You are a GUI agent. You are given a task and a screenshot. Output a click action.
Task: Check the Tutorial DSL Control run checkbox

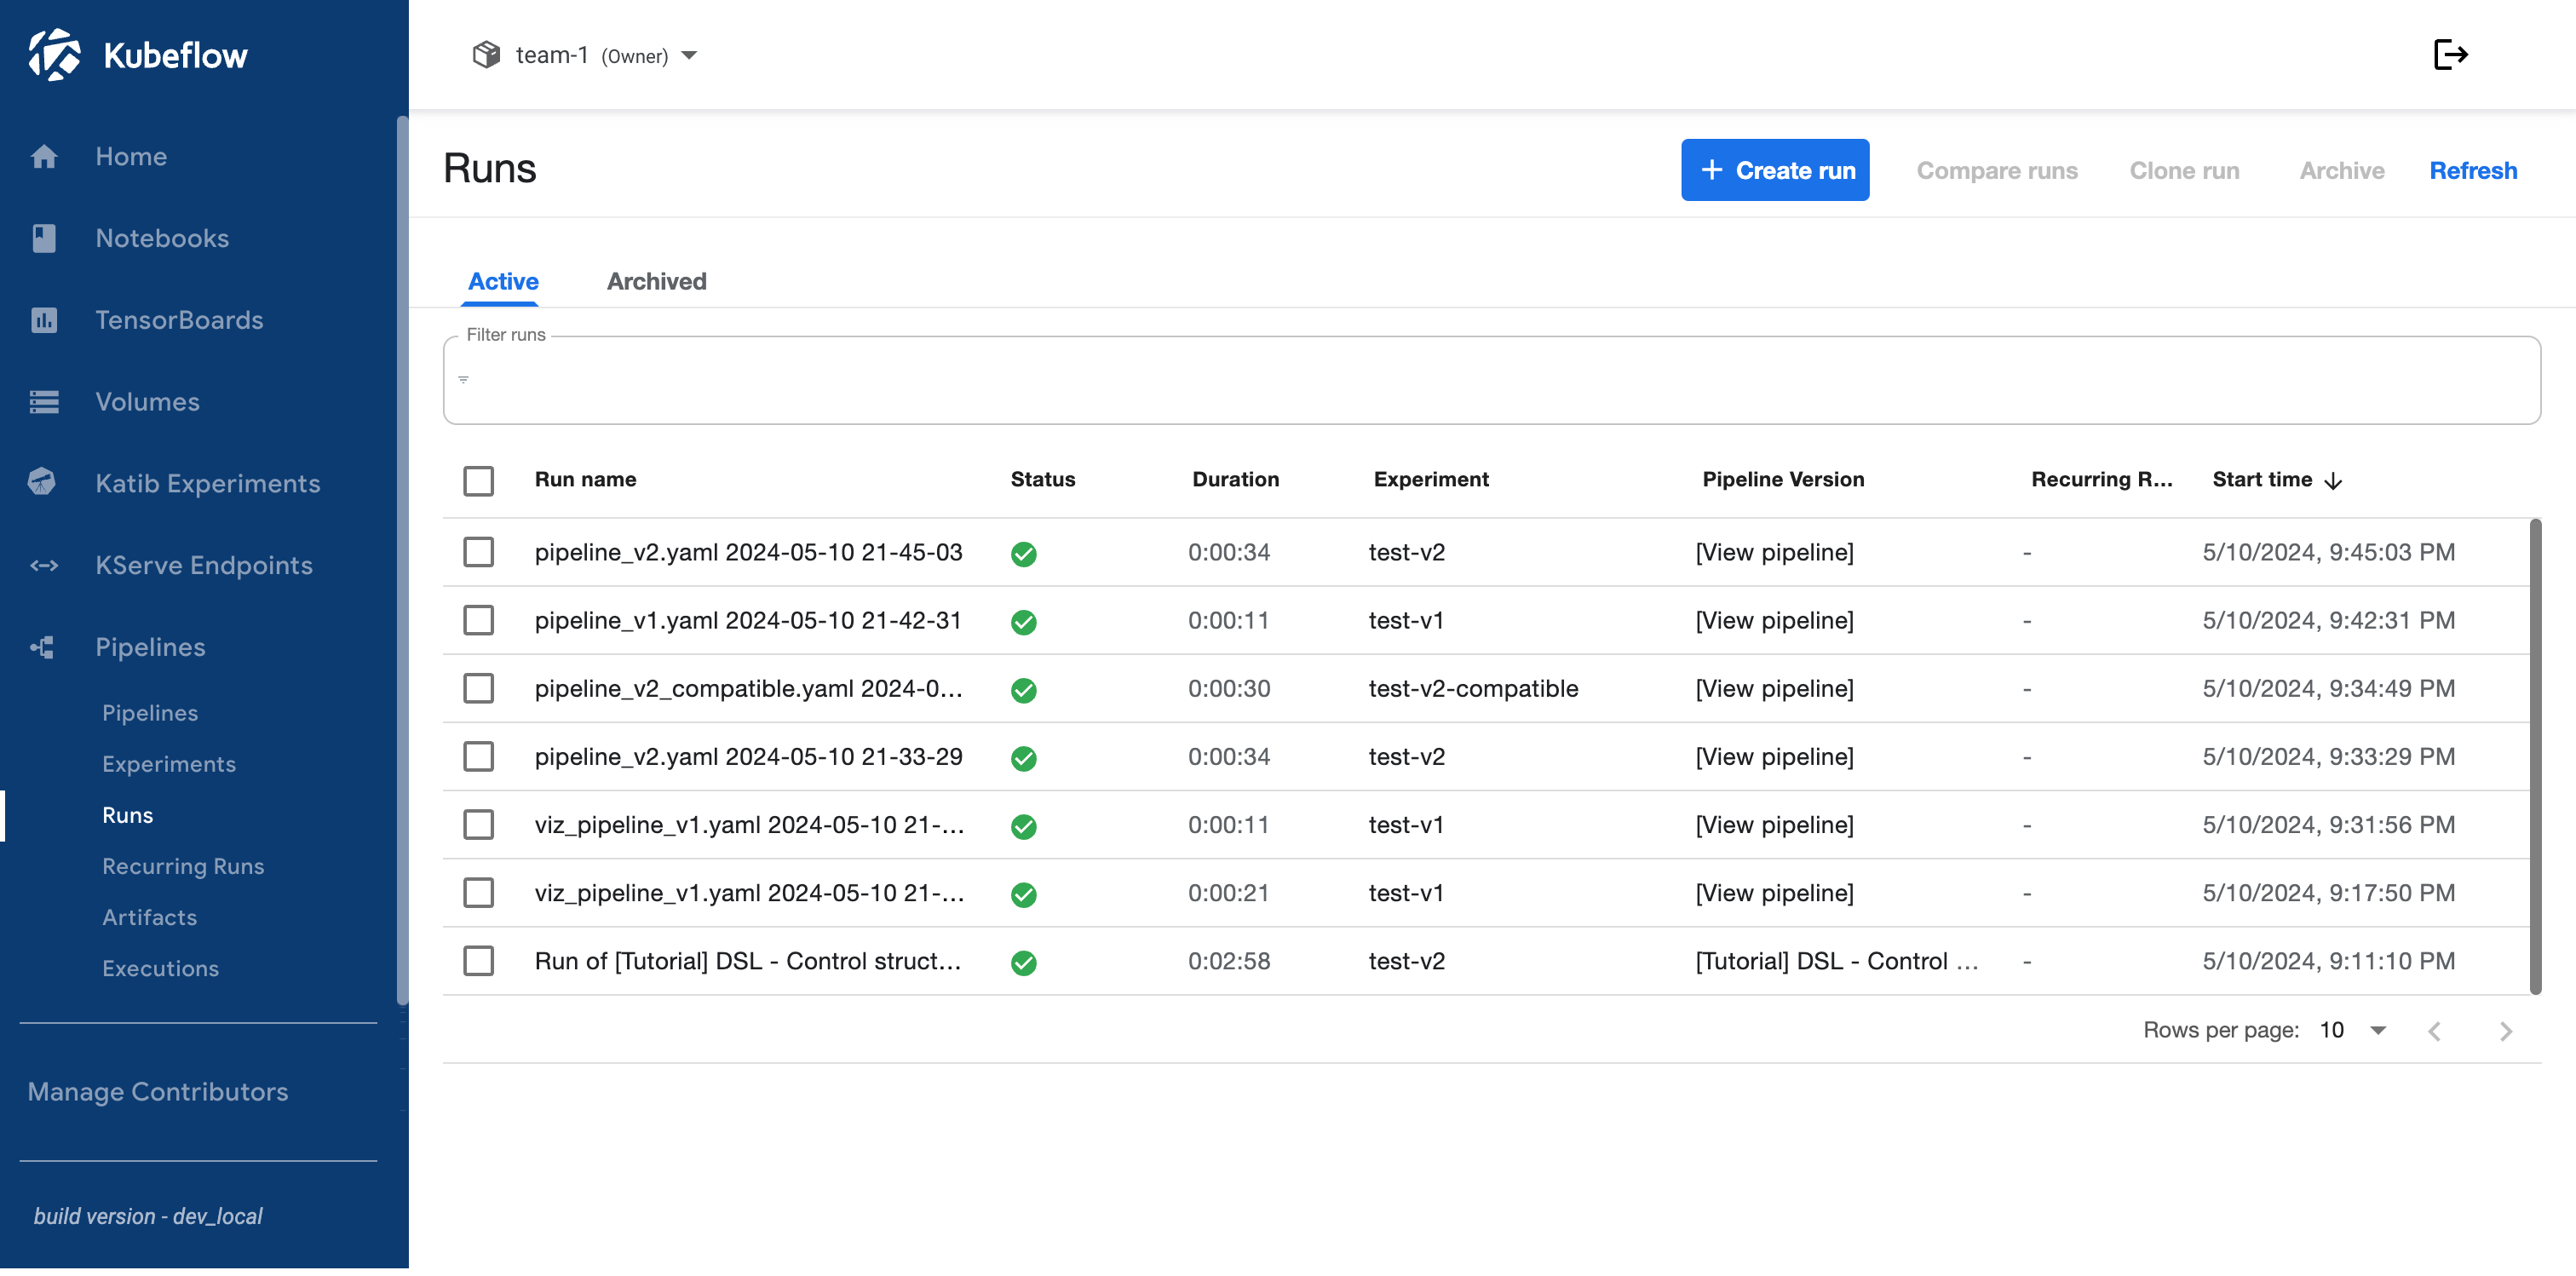point(479,961)
